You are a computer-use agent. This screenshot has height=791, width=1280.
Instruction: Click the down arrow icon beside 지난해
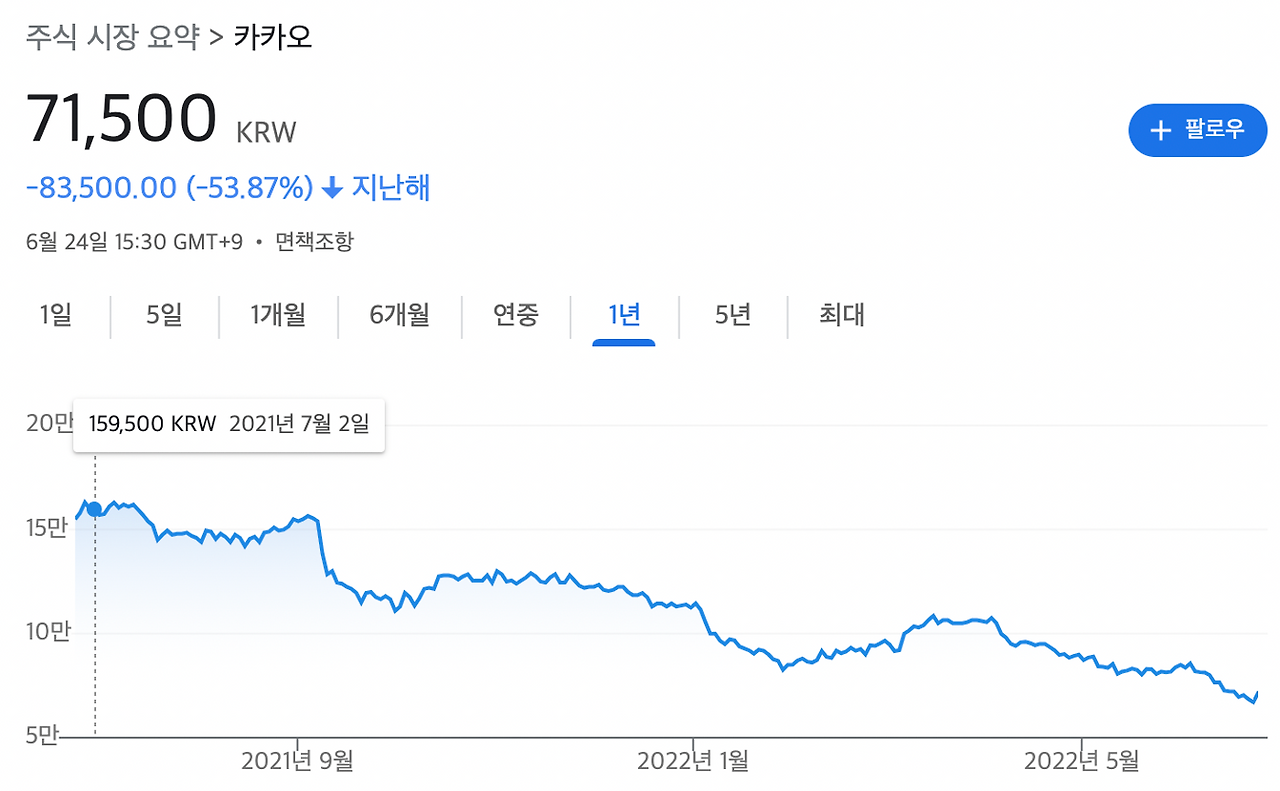click(333, 188)
